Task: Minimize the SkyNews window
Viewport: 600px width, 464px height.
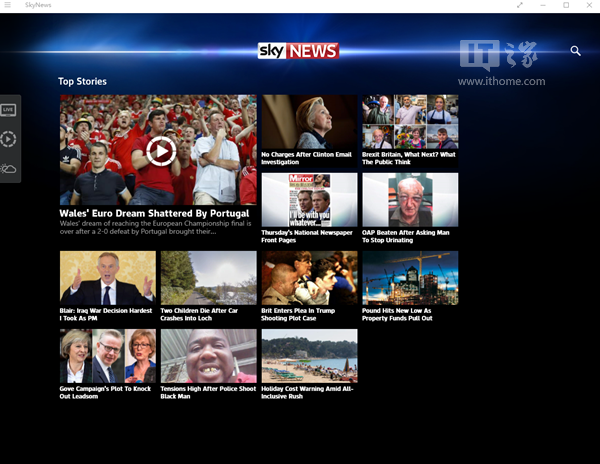Action: (x=543, y=5)
